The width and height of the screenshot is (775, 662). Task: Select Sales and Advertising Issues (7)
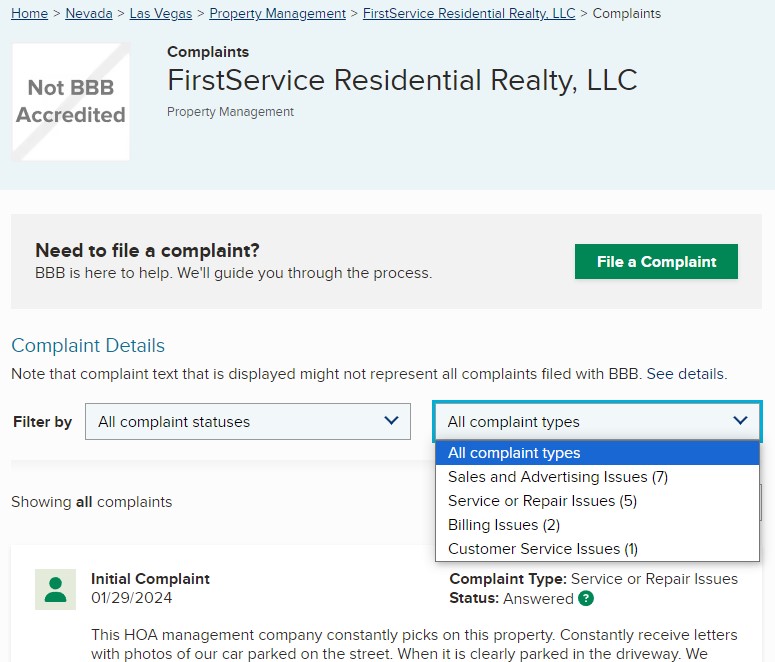[597, 477]
